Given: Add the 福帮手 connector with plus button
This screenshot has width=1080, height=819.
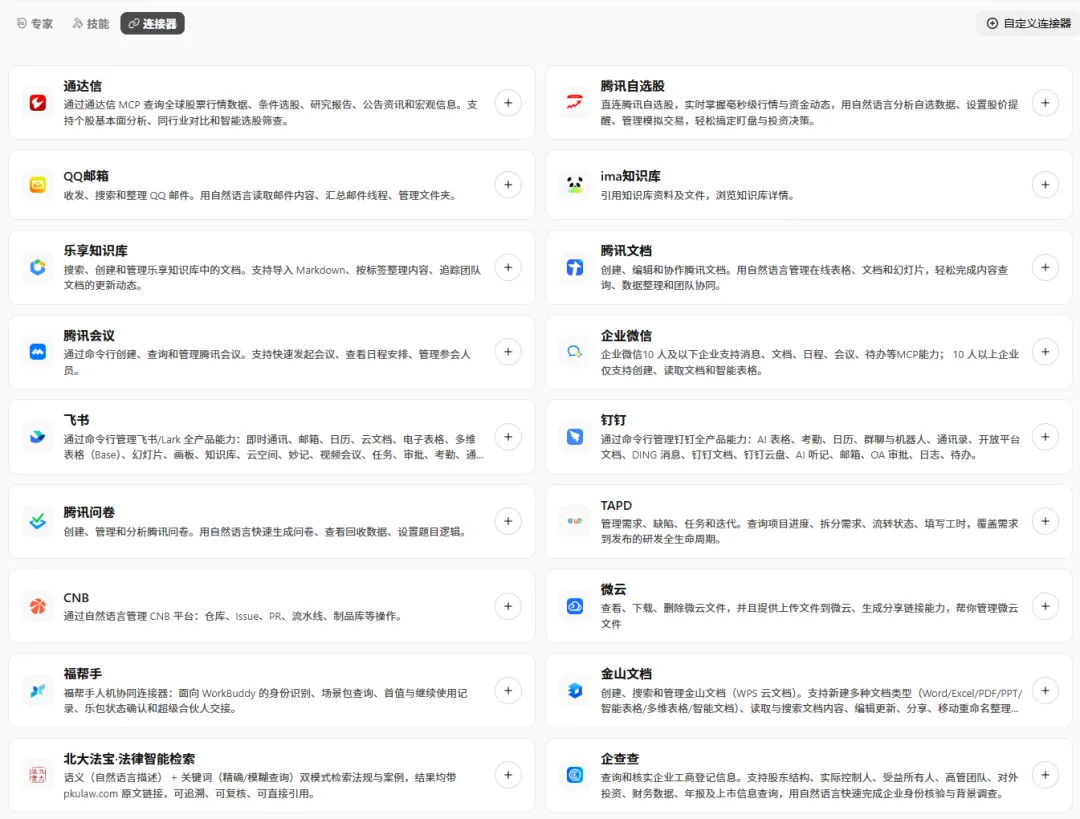Looking at the screenshot, I should click(508, 690).
